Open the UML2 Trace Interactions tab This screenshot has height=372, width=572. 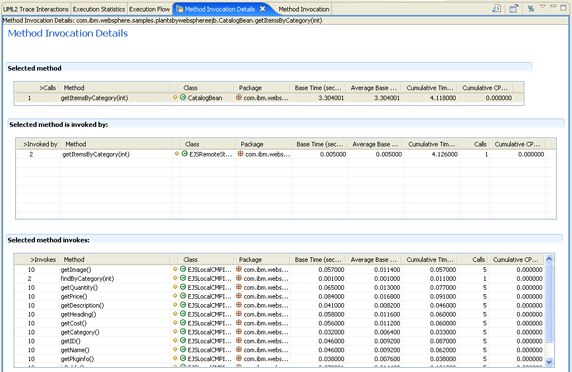[x=36, y=9]
